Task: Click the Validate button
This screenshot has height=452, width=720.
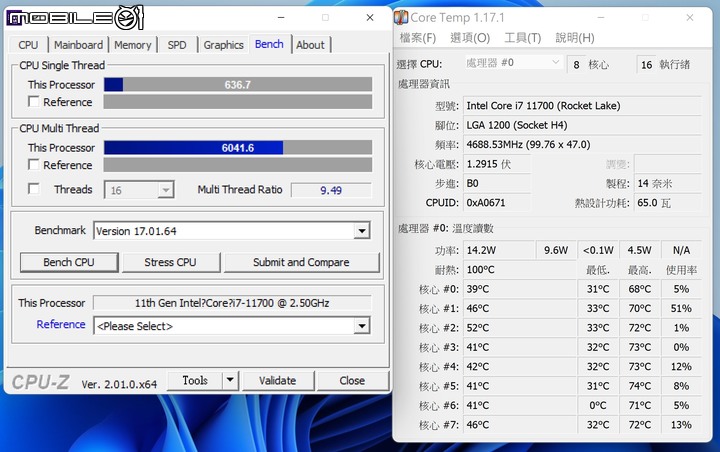Action: [277, 381]
